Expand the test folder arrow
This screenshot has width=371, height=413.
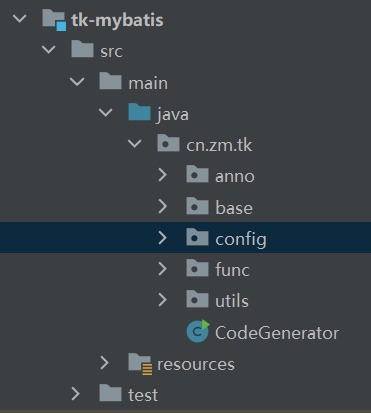click(76, 394)
